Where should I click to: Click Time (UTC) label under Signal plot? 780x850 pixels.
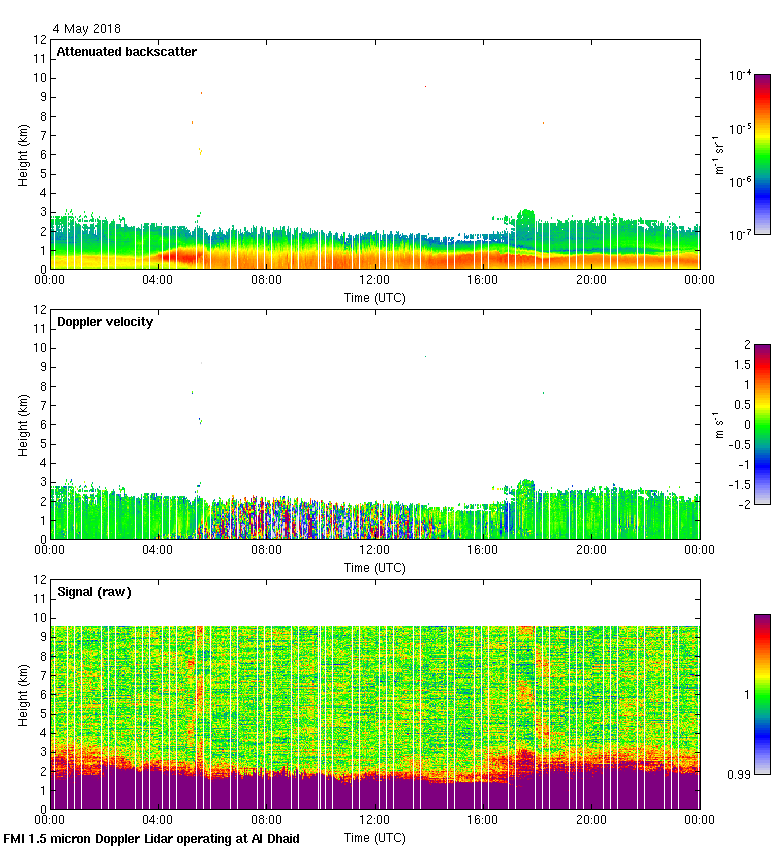click(x=375, y=837)
